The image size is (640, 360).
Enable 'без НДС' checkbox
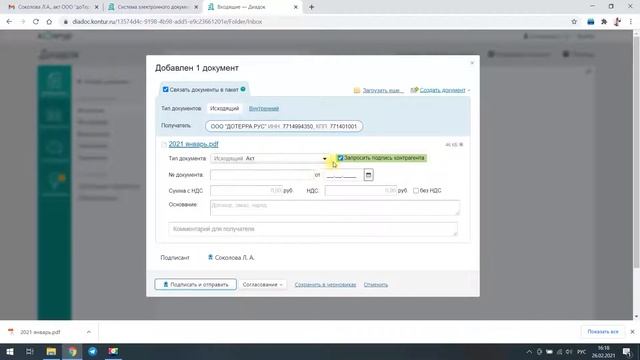click(416, 191)
